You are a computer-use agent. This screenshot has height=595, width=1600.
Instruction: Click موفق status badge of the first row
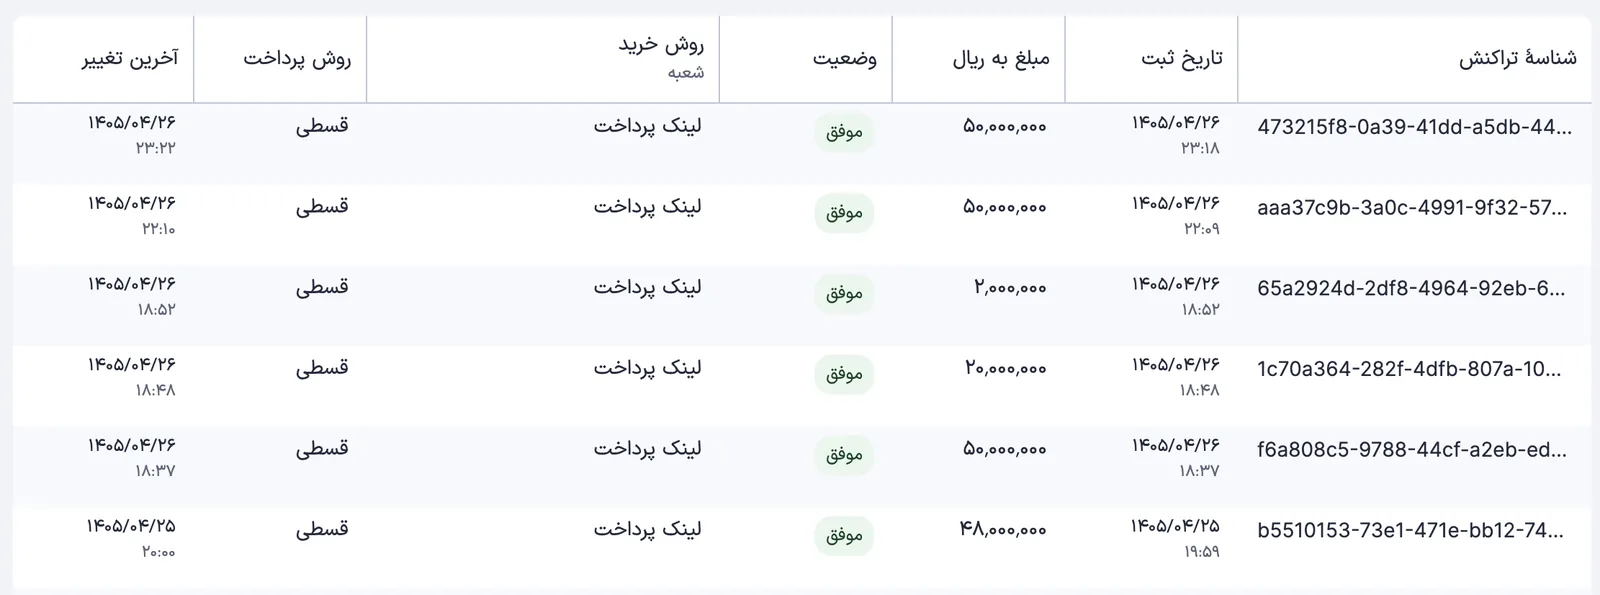(844, 132)
